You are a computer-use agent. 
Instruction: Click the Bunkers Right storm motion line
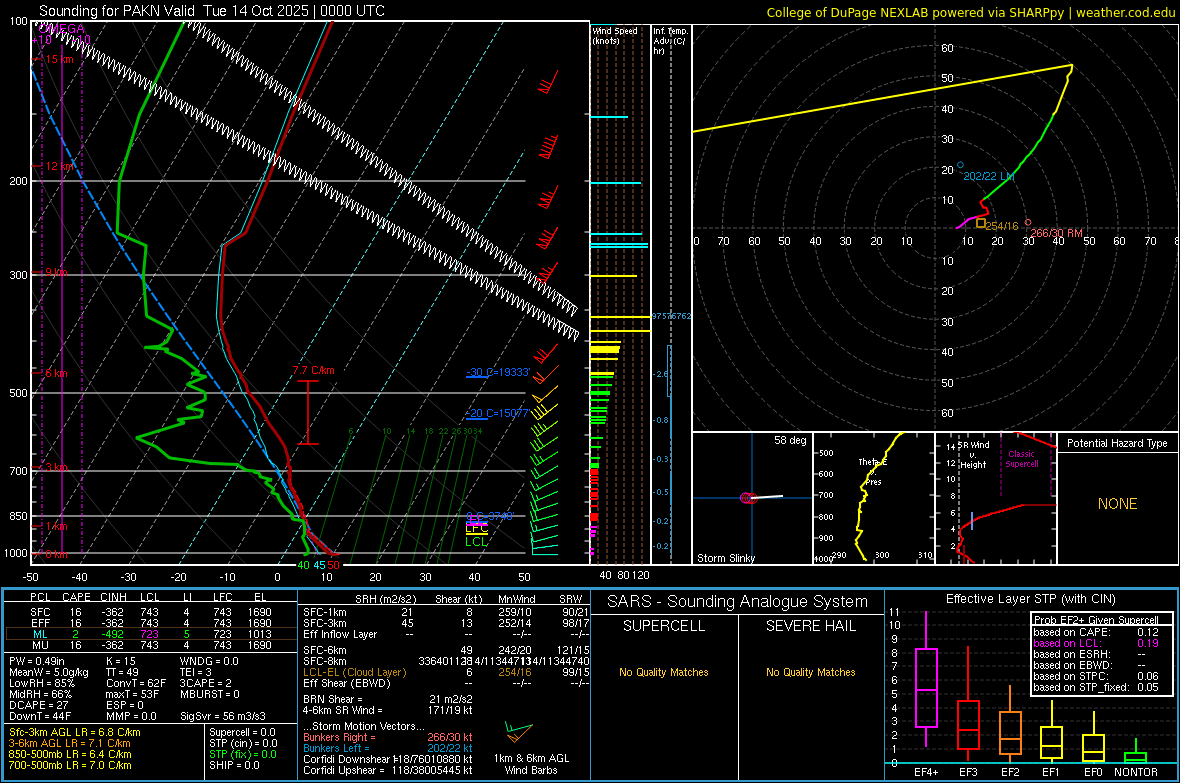(x=388, y=737)
